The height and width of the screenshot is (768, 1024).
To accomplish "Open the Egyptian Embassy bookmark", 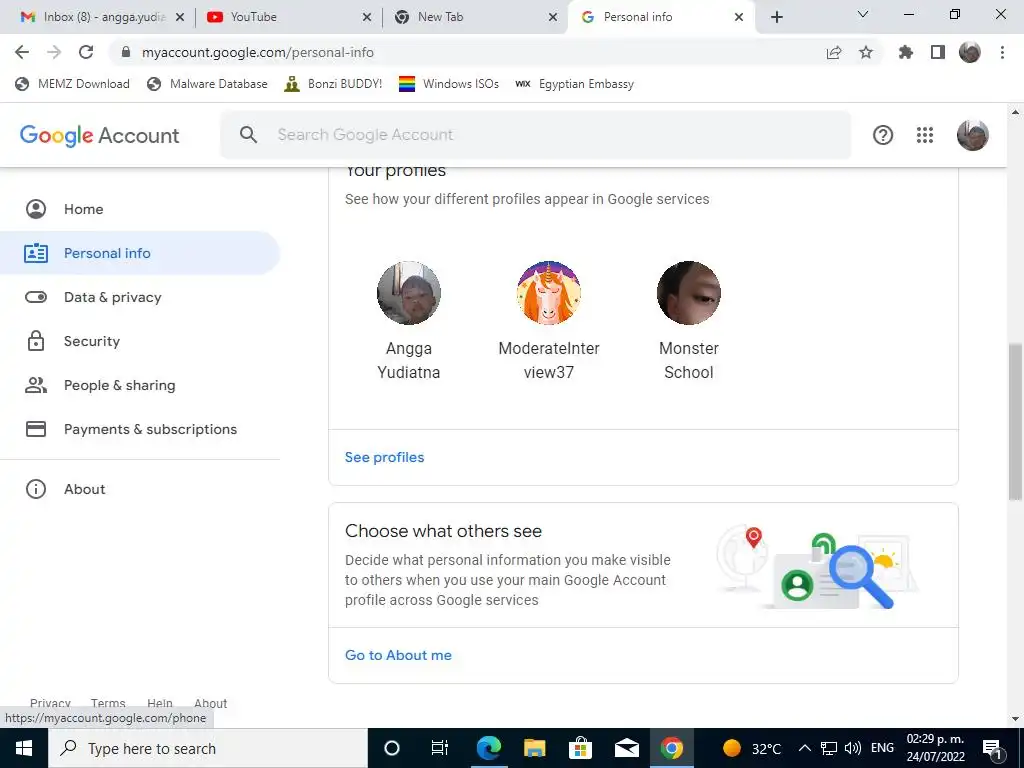I will [x=575, y=84].
